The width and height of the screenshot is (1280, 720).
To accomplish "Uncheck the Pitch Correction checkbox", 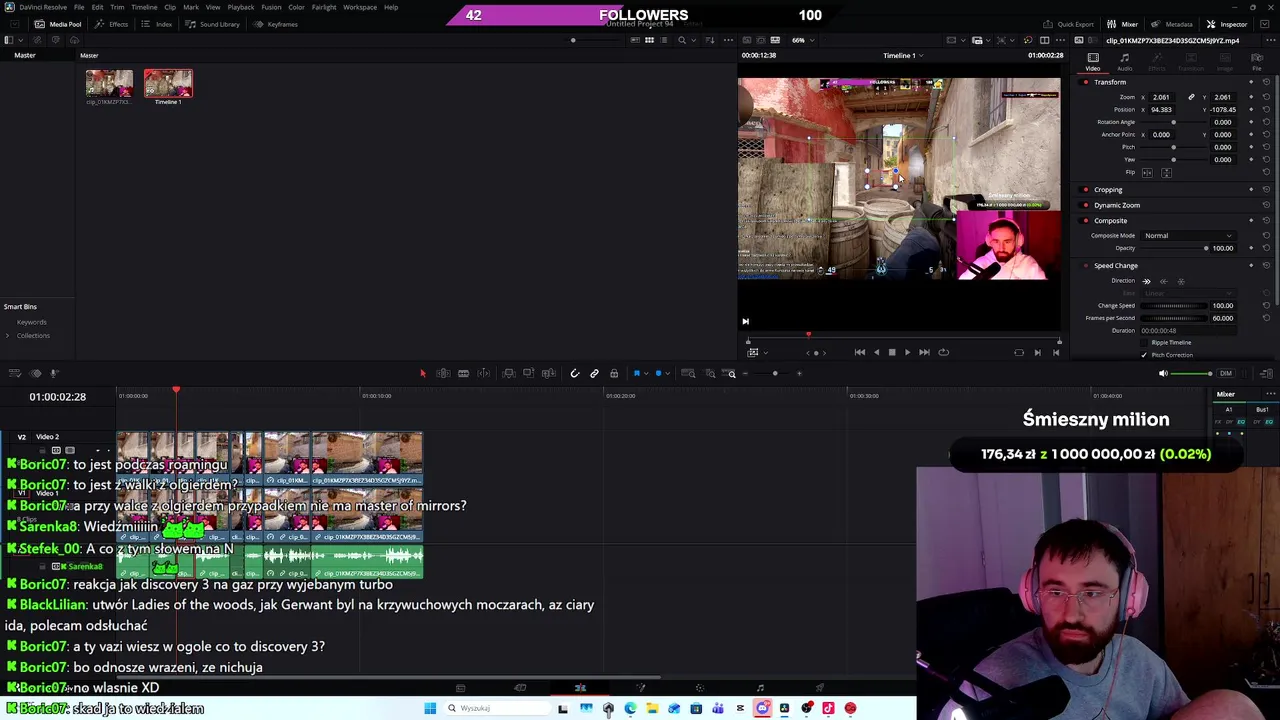I will pyautogui.click(x=1145, y=355).
